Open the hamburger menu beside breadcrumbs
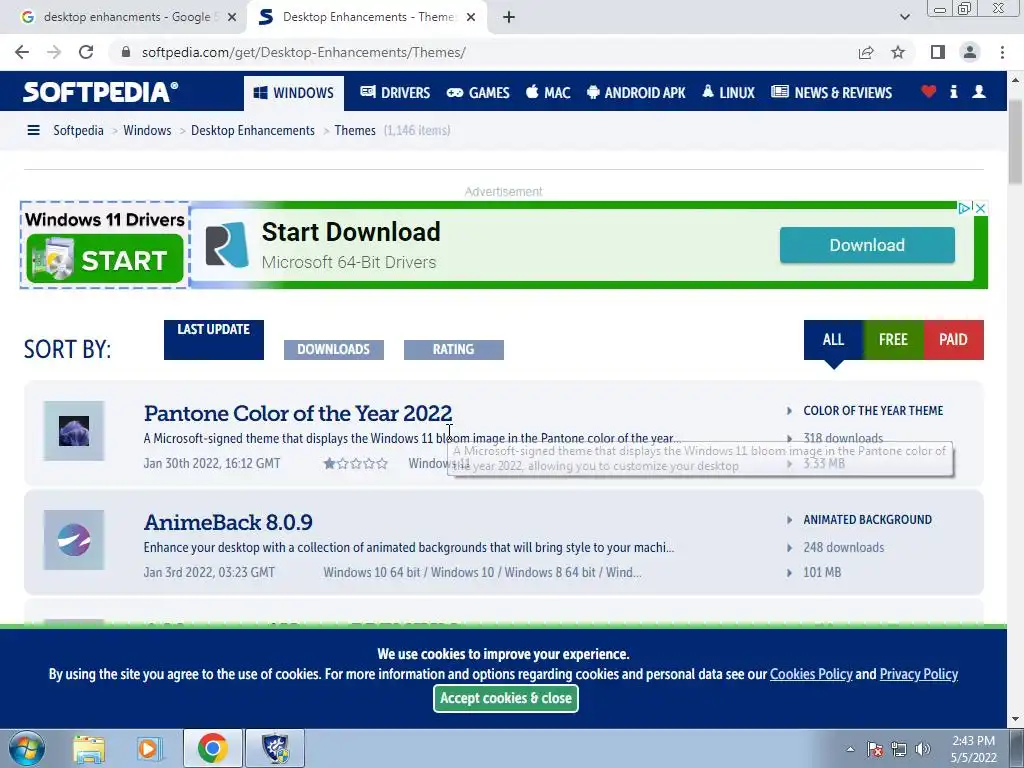The height and width of the screenshot is (768, 1024). pos(33,130)
